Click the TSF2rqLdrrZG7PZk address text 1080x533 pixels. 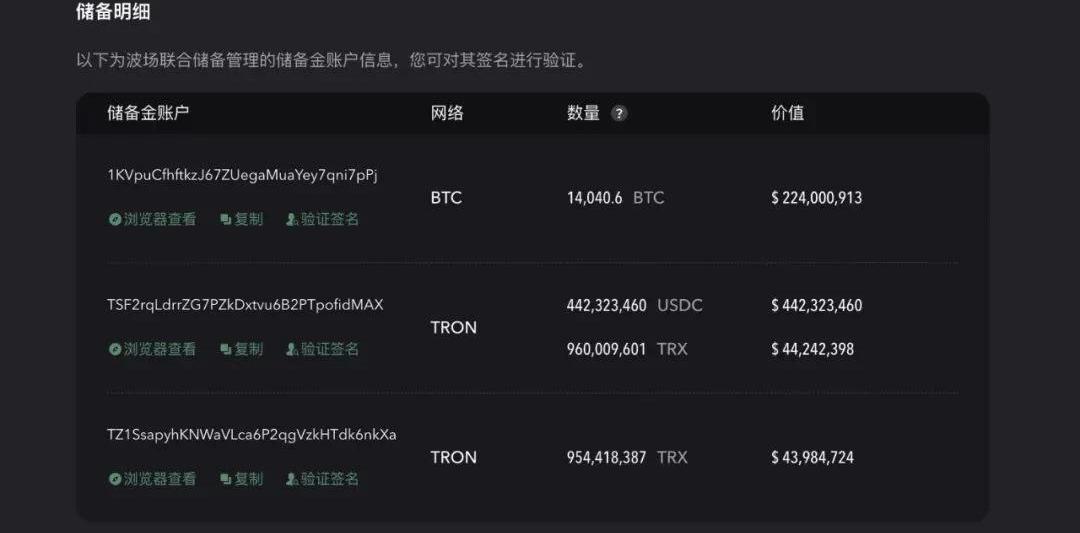(x=245, y=305)
